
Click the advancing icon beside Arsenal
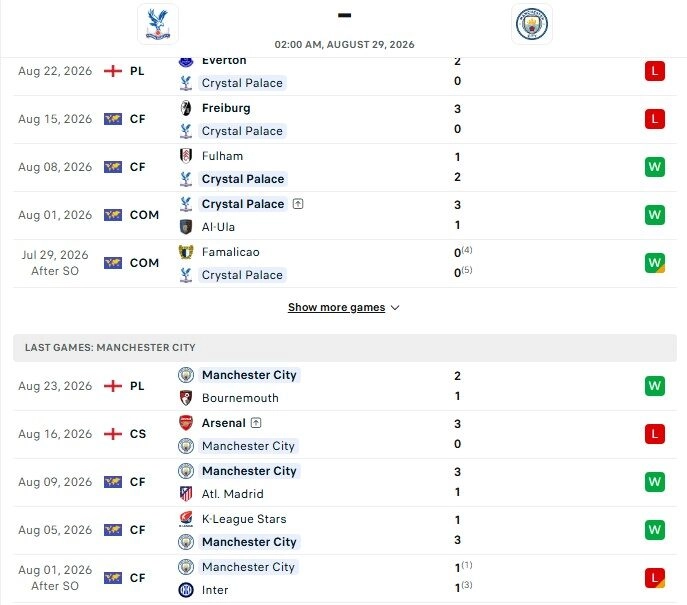pos(256,423)
